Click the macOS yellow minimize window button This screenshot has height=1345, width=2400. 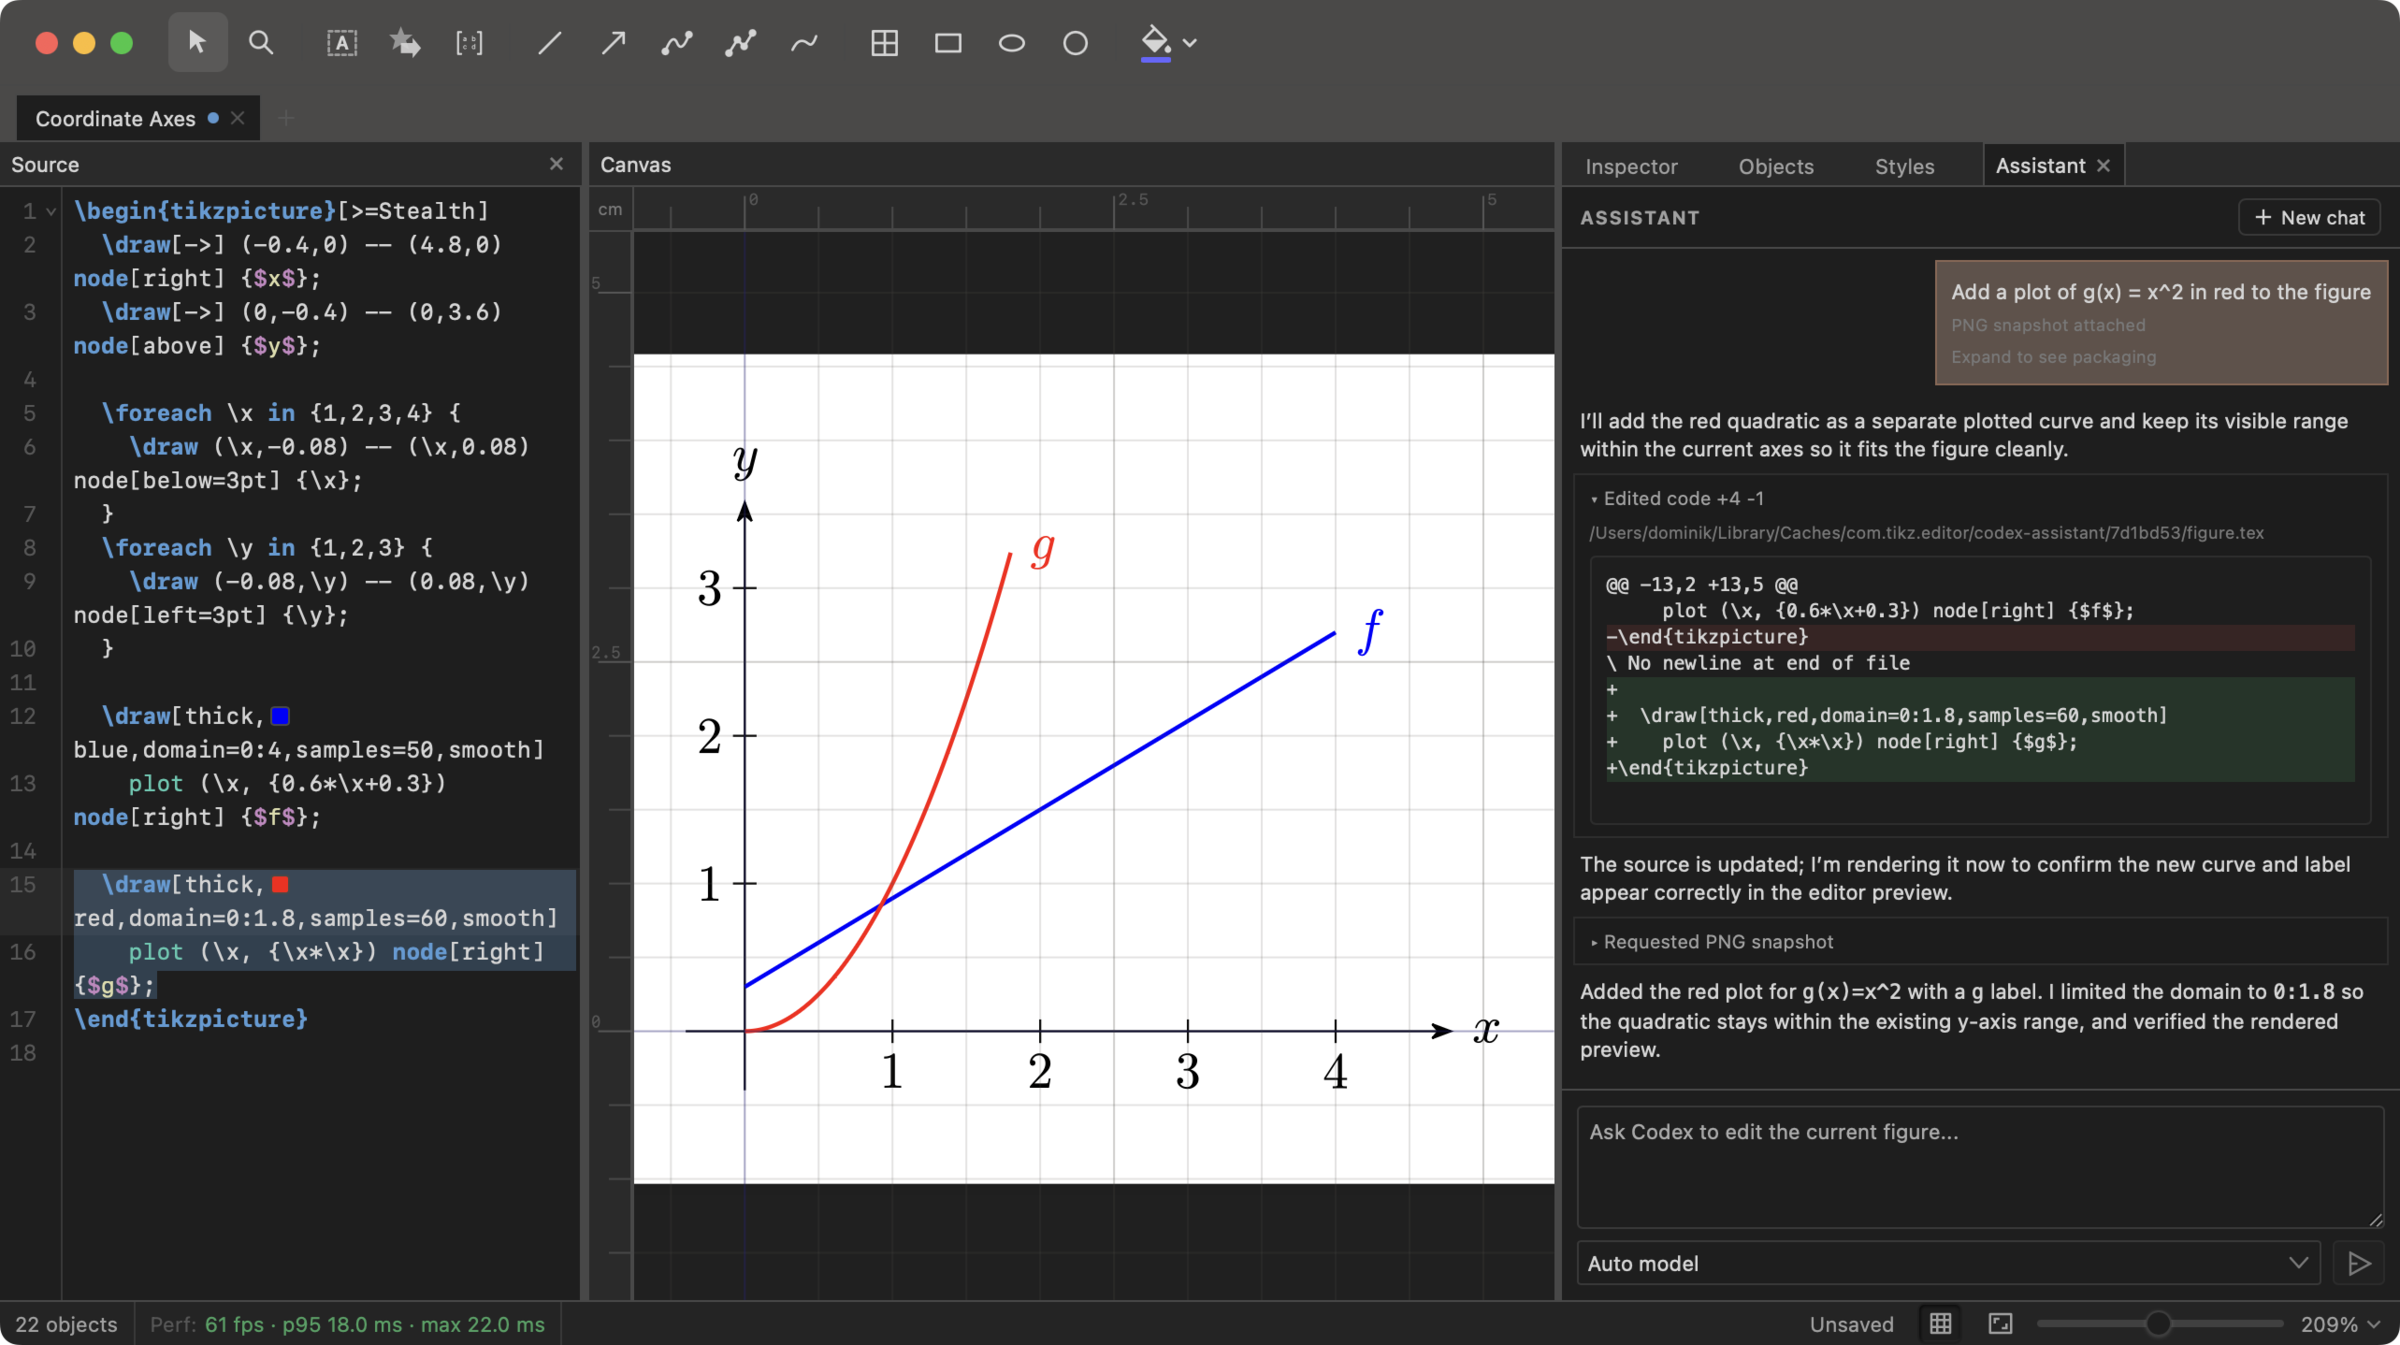[84, 43]
